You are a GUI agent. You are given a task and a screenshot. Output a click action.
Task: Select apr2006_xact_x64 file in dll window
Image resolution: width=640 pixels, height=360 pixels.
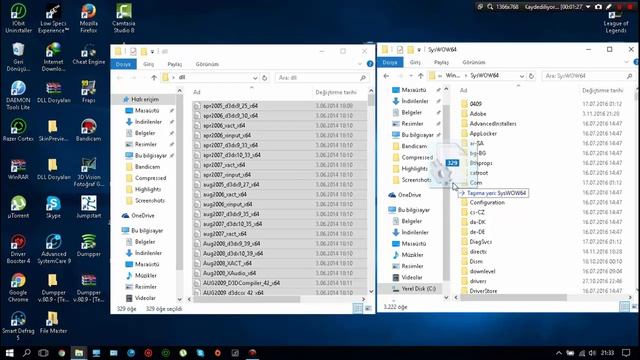(x=224, y=125)
